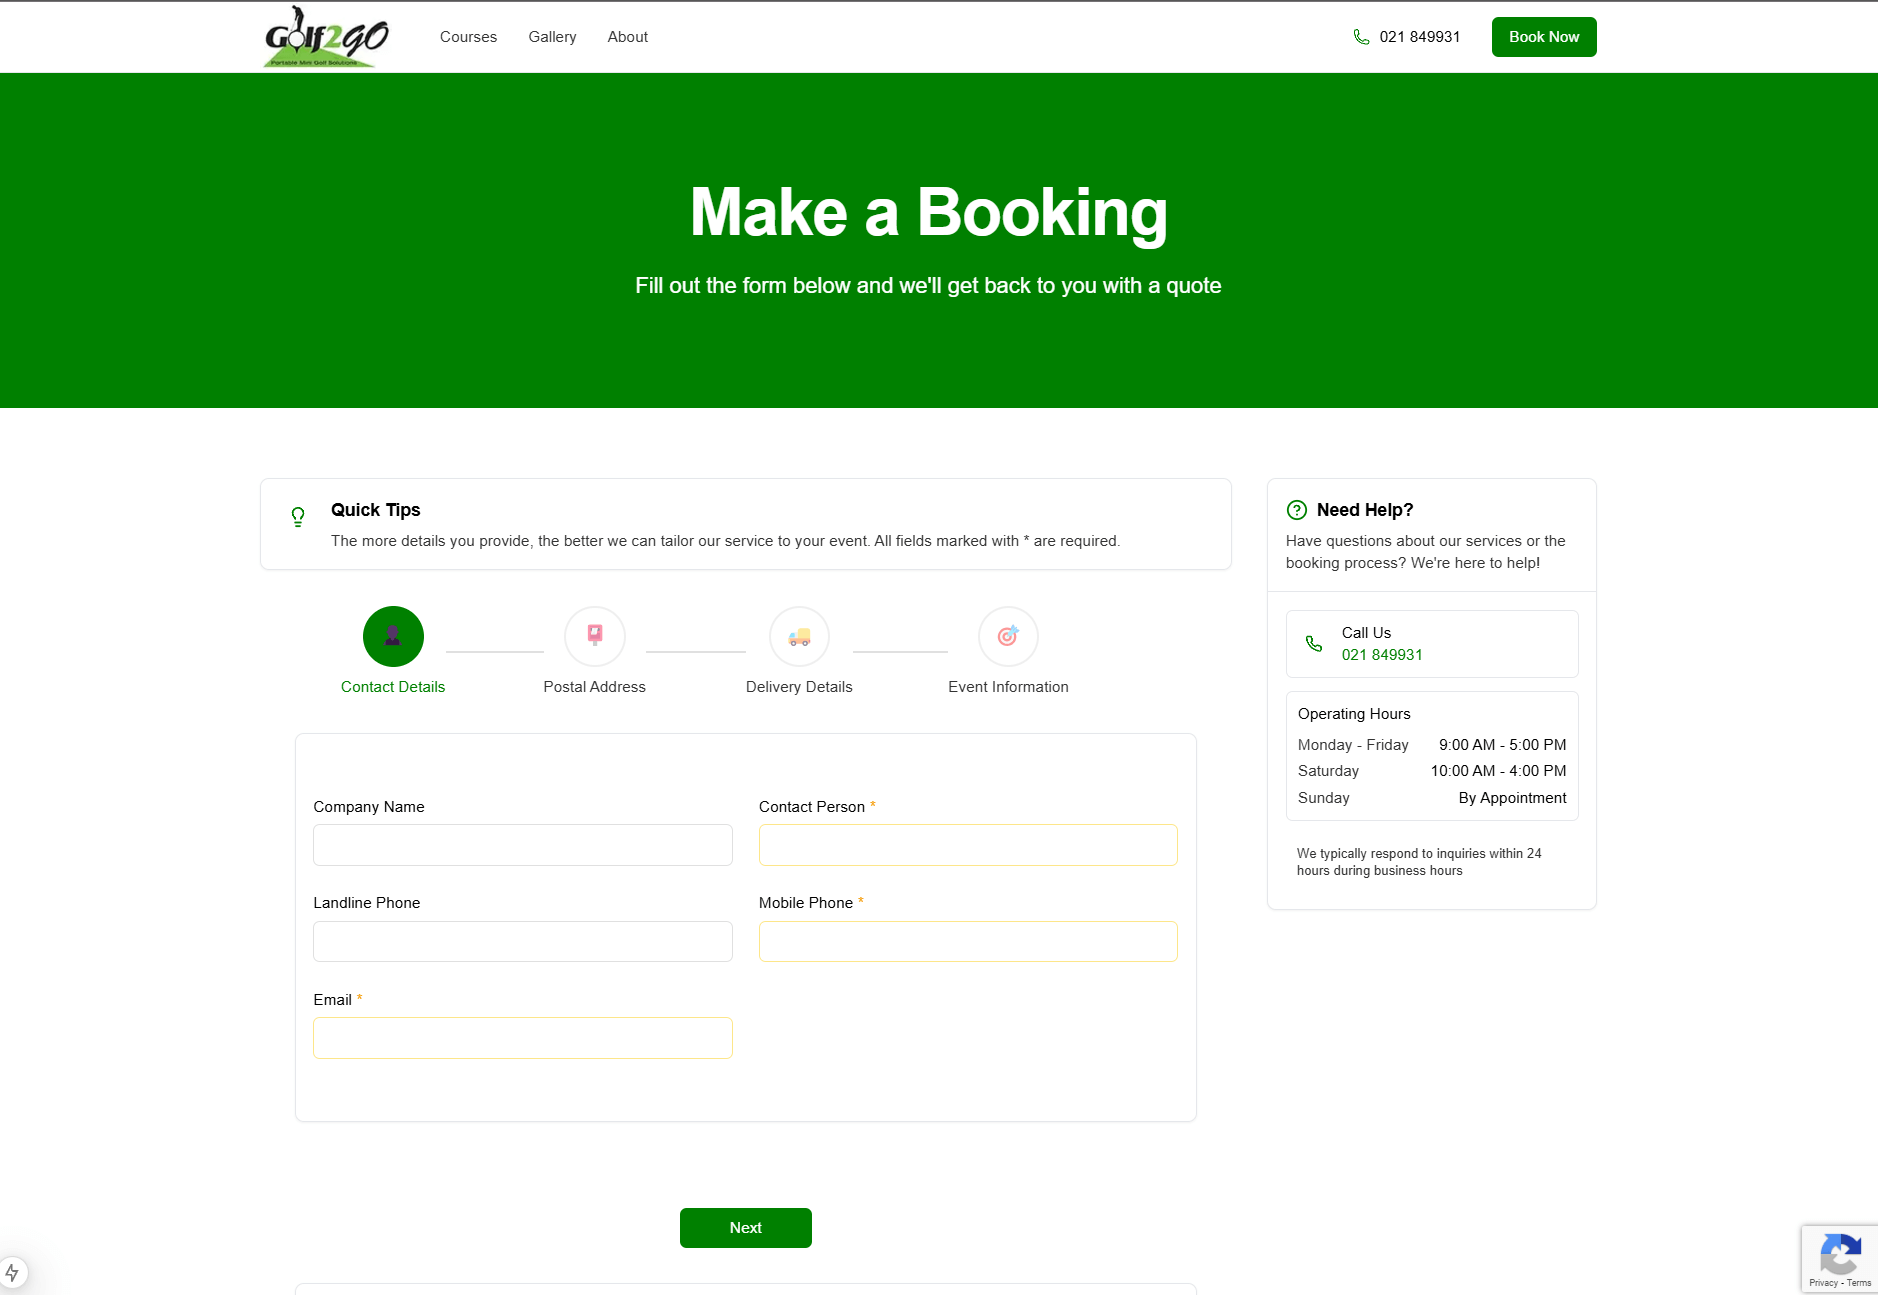Viewport: 1878px width, 1295px height.
Task: Open the About page
Action: pyautogui.click(x=627, y=36)
